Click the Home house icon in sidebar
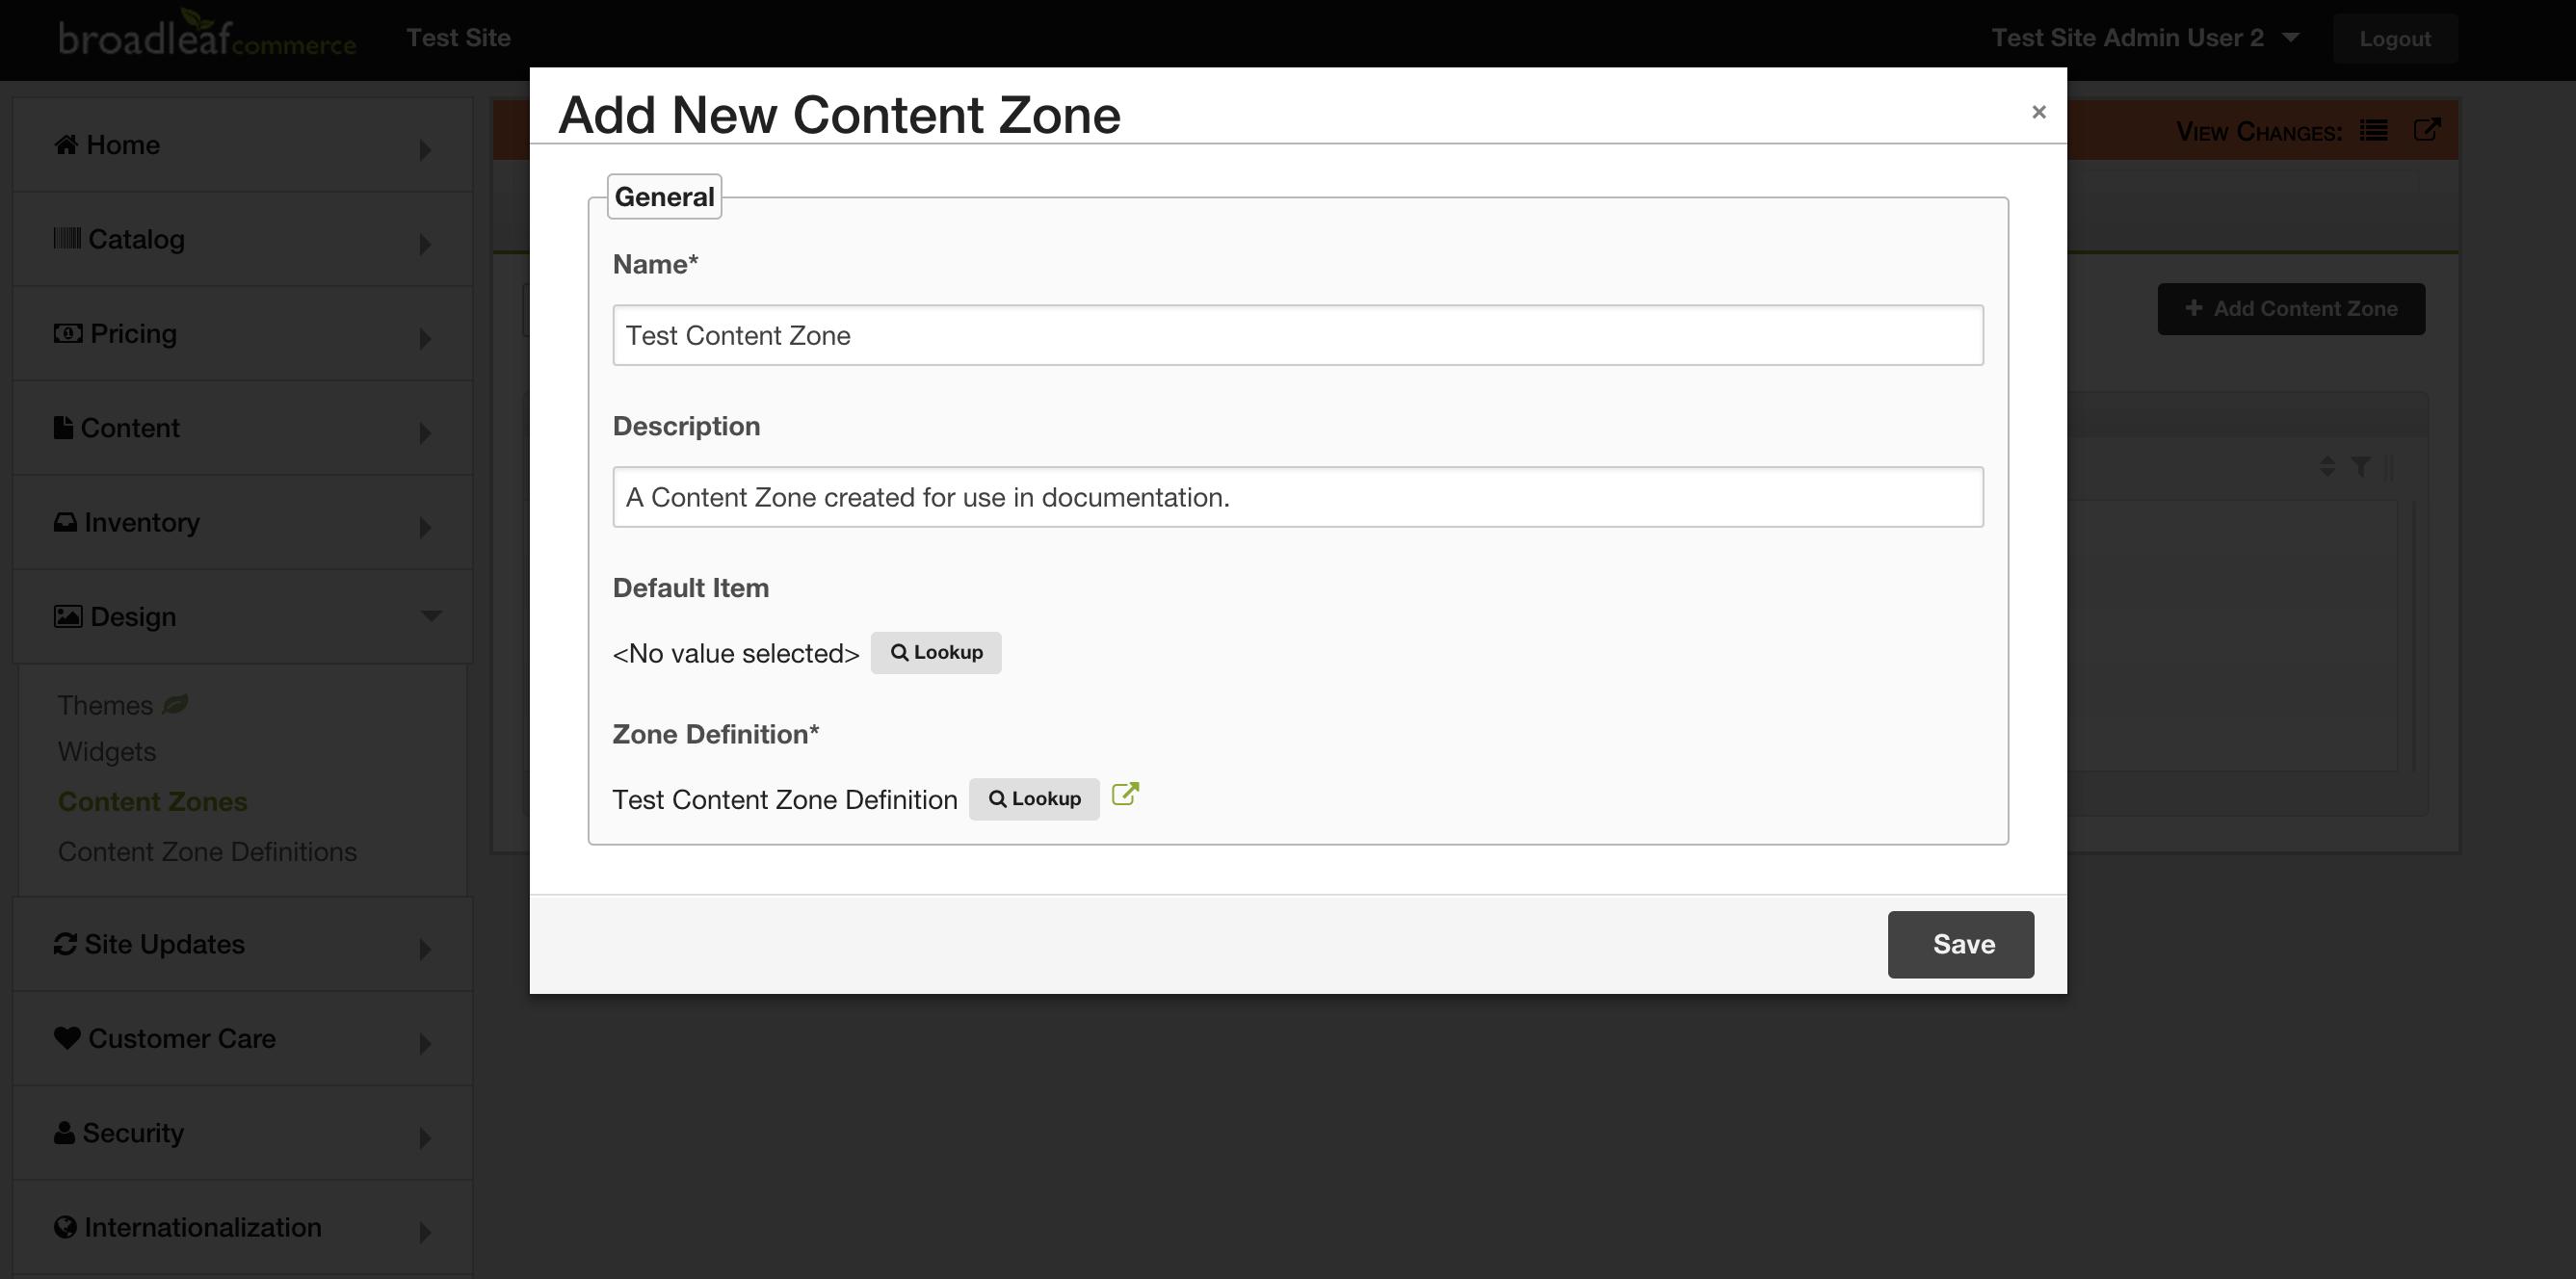Image resolution: width=2576 pixels, height=1279 pixels. click(x=66, y=145)
